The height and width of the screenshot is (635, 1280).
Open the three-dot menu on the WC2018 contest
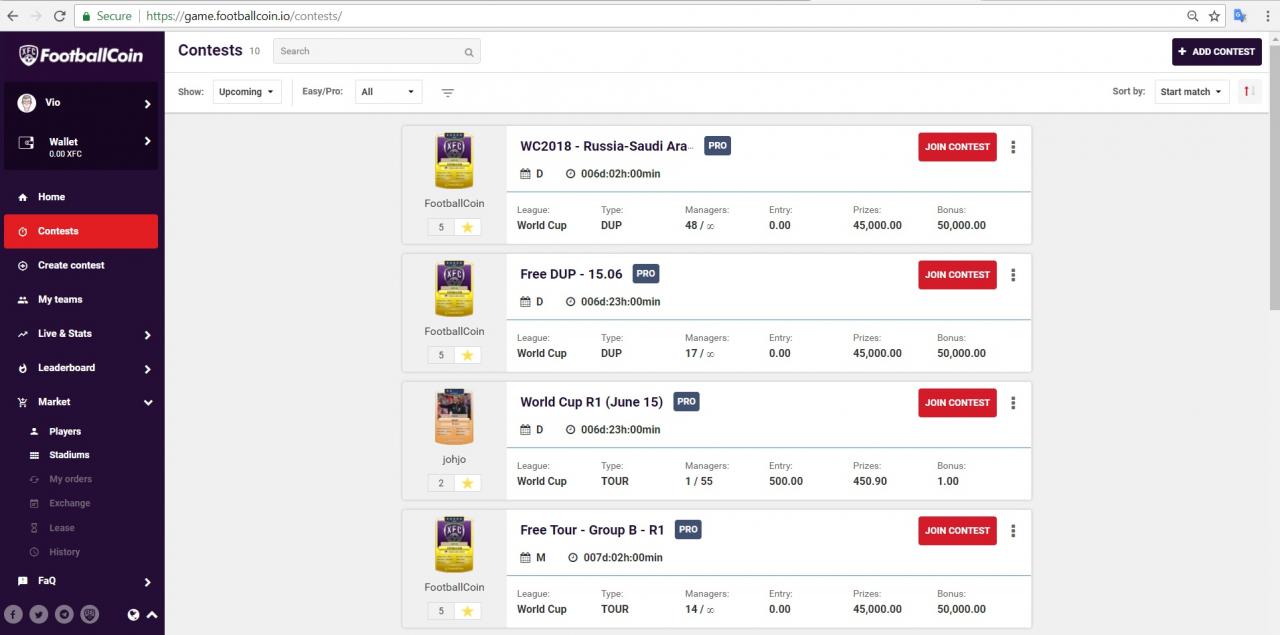pyautogui.click(x=1013, y=146)
